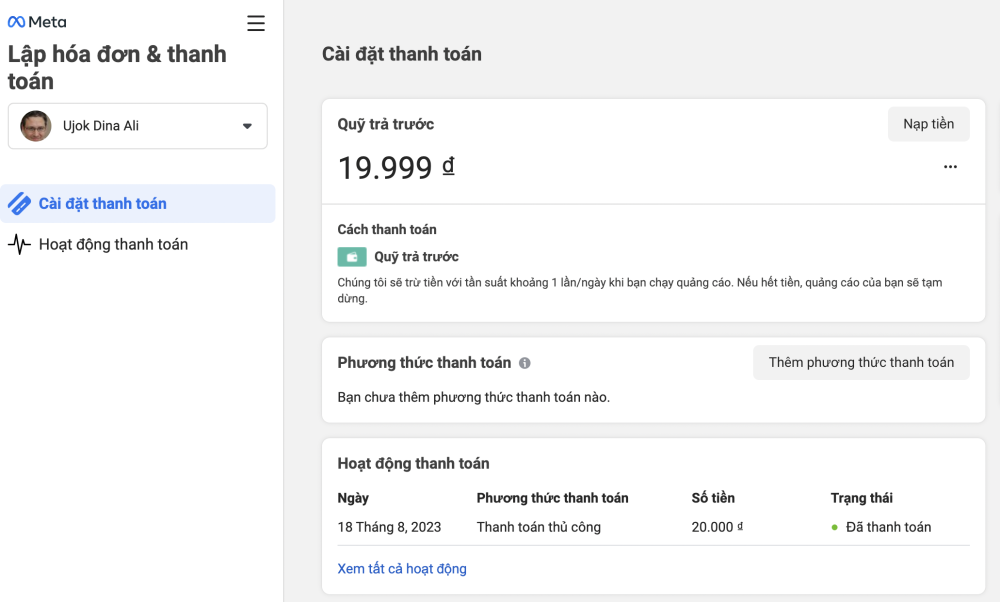Open the three-dot menu for Quỹ trả trước
1000x602 pixels.
pos(950,166)
